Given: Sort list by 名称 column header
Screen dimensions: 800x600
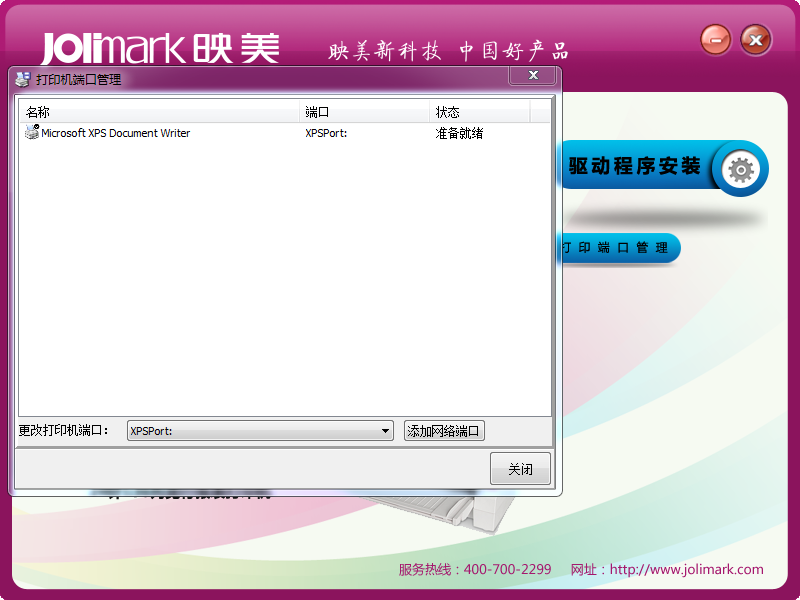Looking at the screenshot, I should click(159, 112).
